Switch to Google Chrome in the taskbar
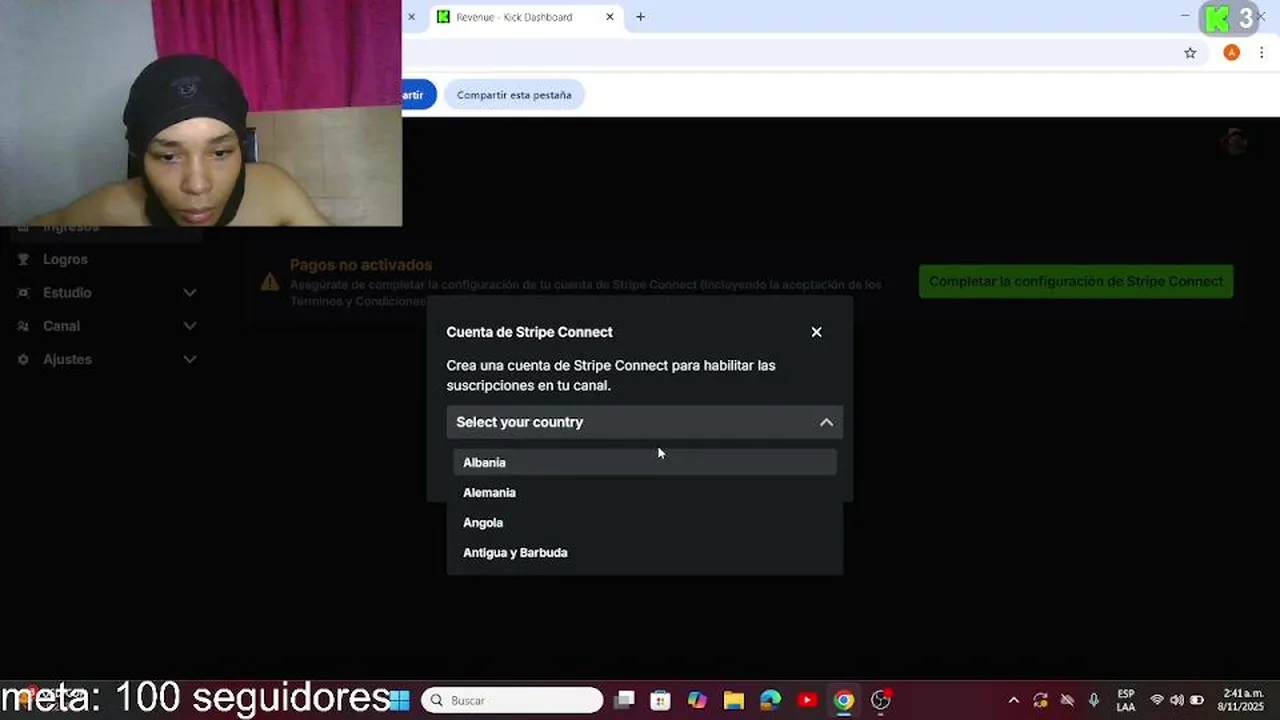Image resolution: width=1280 pixels, height=720 pixels. pos(844,700)
